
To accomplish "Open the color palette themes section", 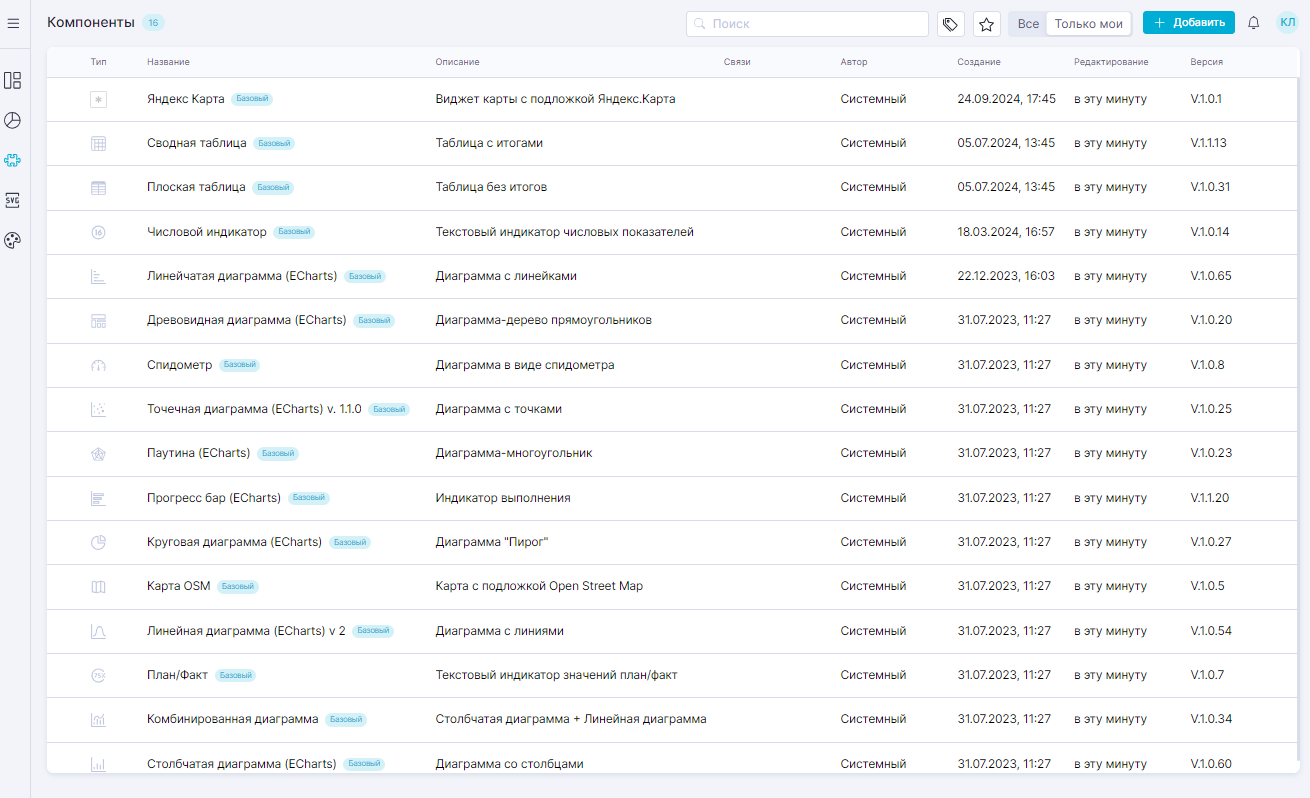I will pos(13,240).
